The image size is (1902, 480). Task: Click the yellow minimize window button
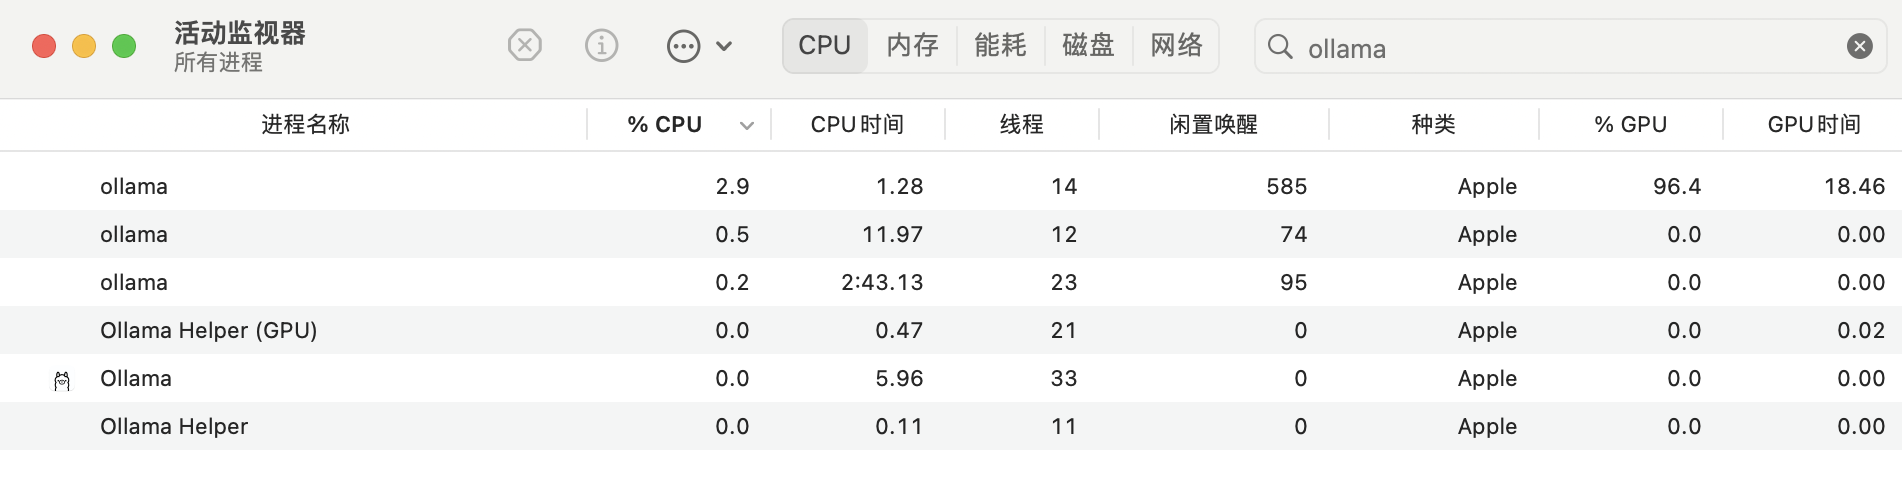[84, 46]
